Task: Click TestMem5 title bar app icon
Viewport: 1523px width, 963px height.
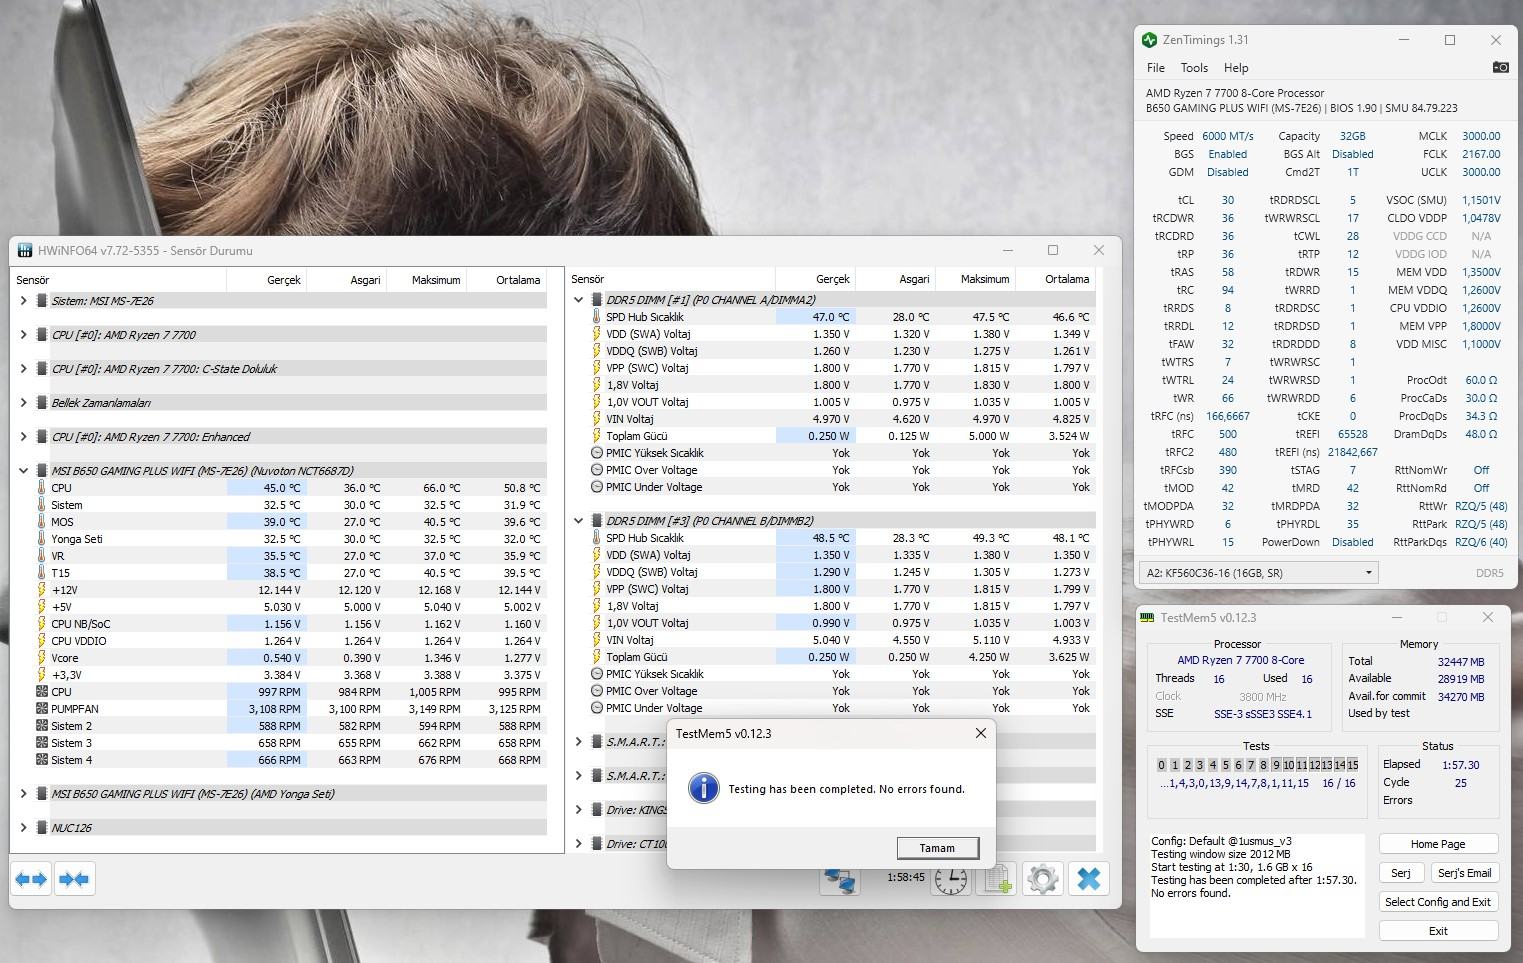Action: [x=1148, y=618]
